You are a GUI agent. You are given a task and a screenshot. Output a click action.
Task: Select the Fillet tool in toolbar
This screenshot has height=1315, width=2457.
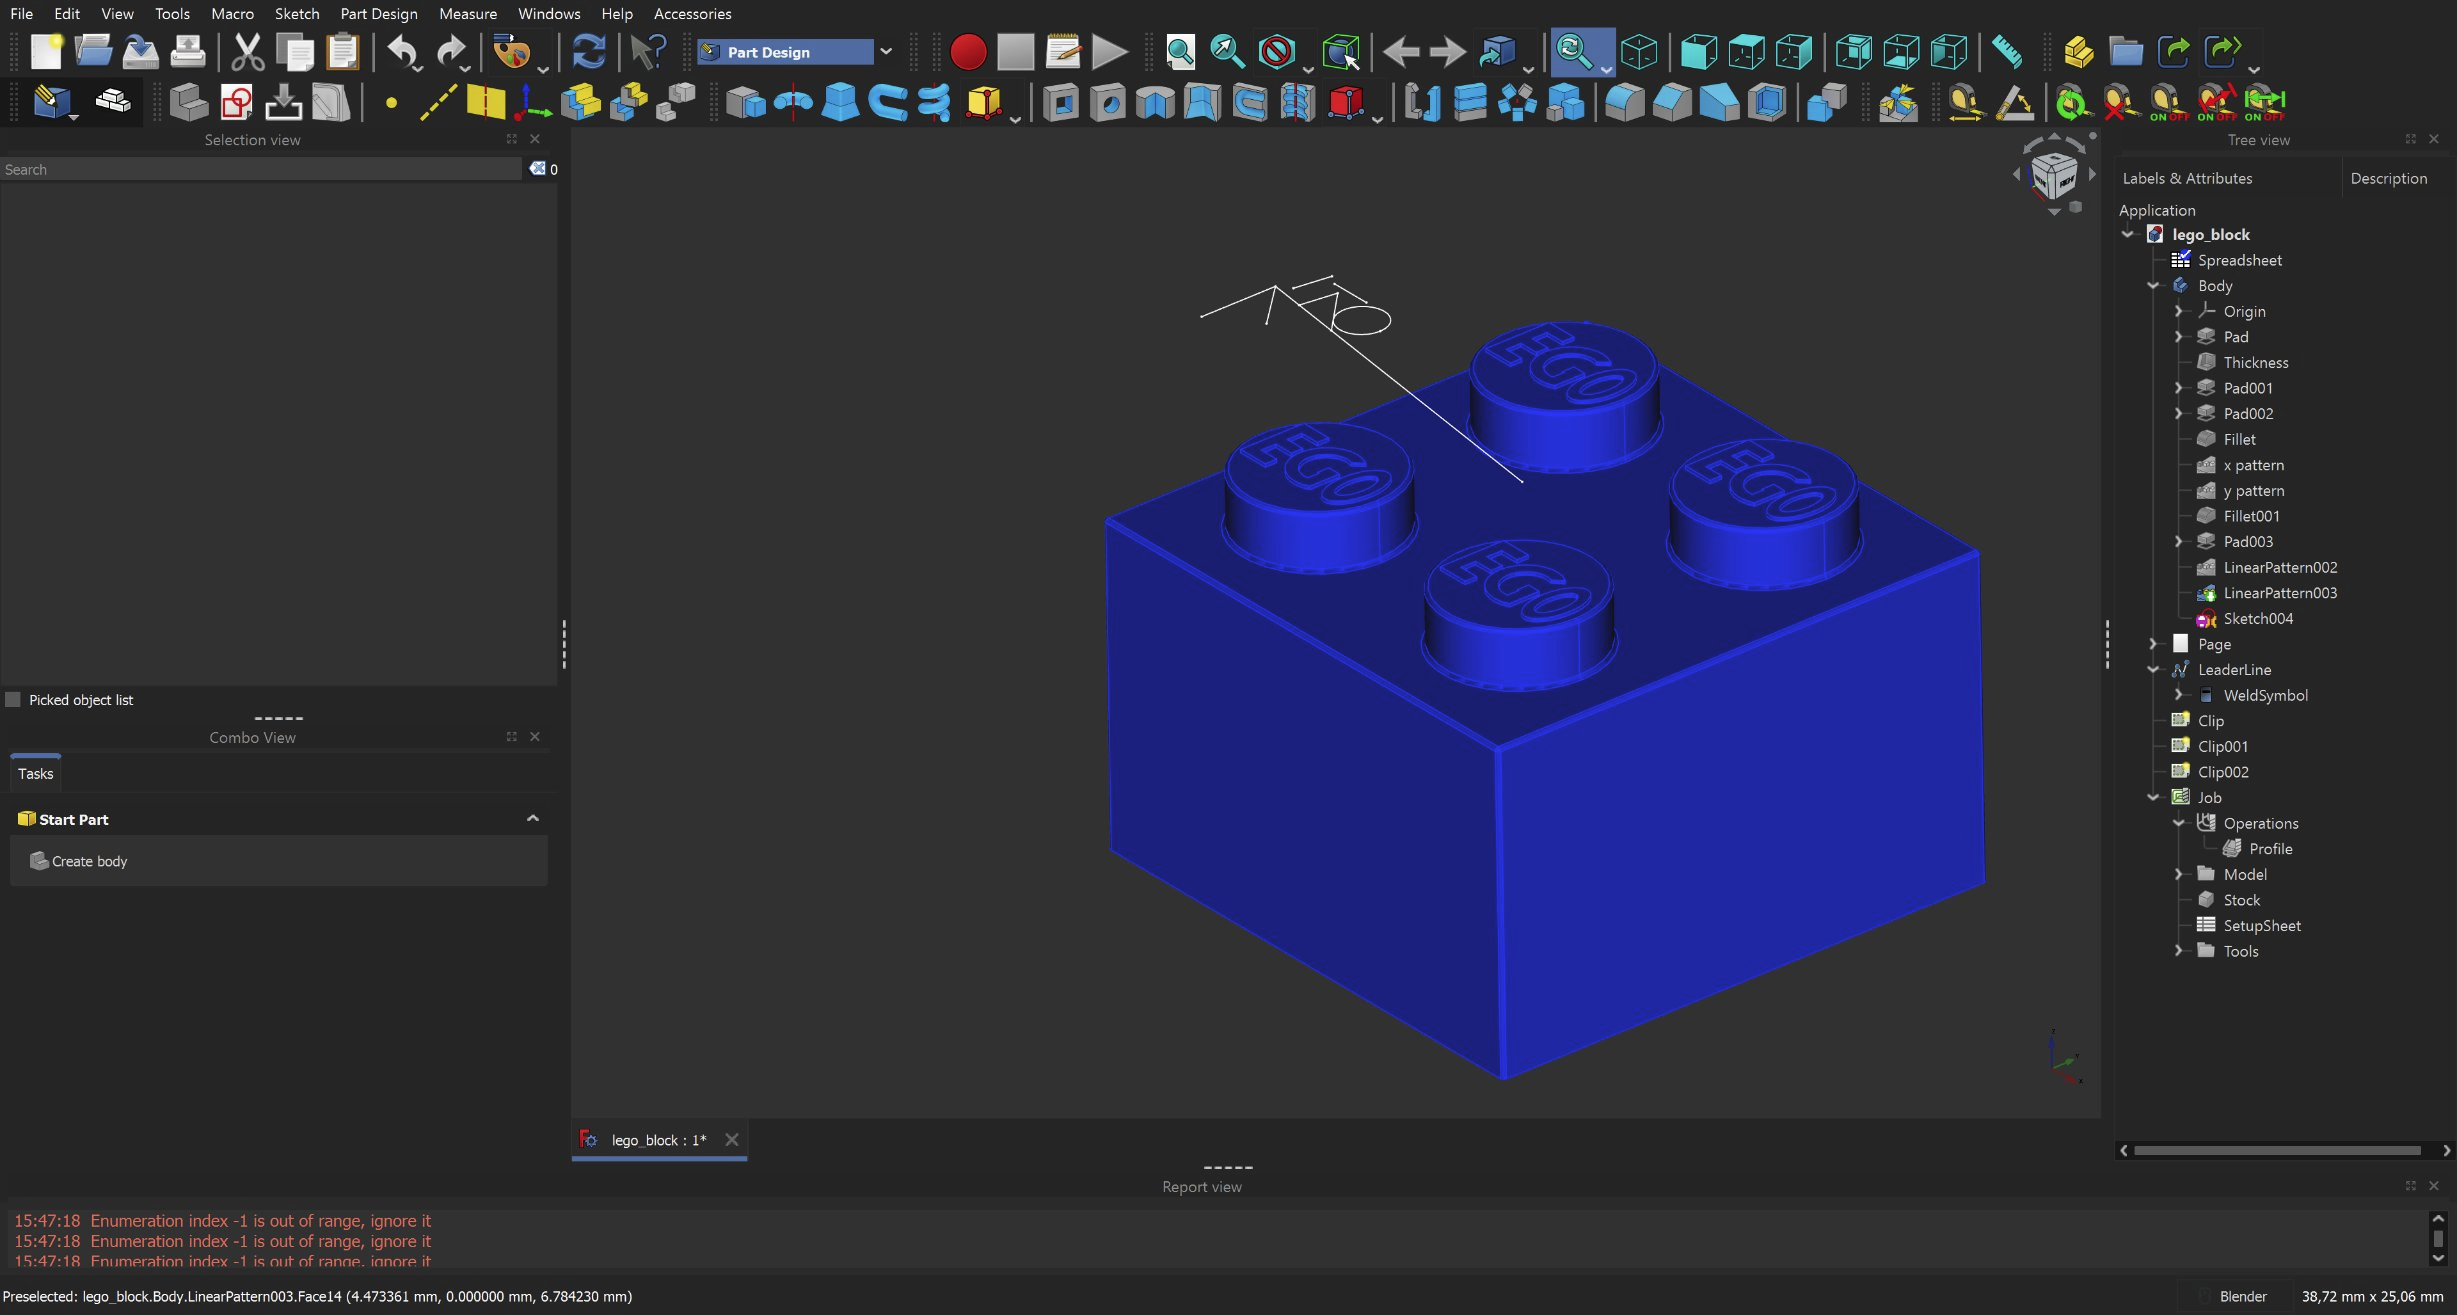1624,102
